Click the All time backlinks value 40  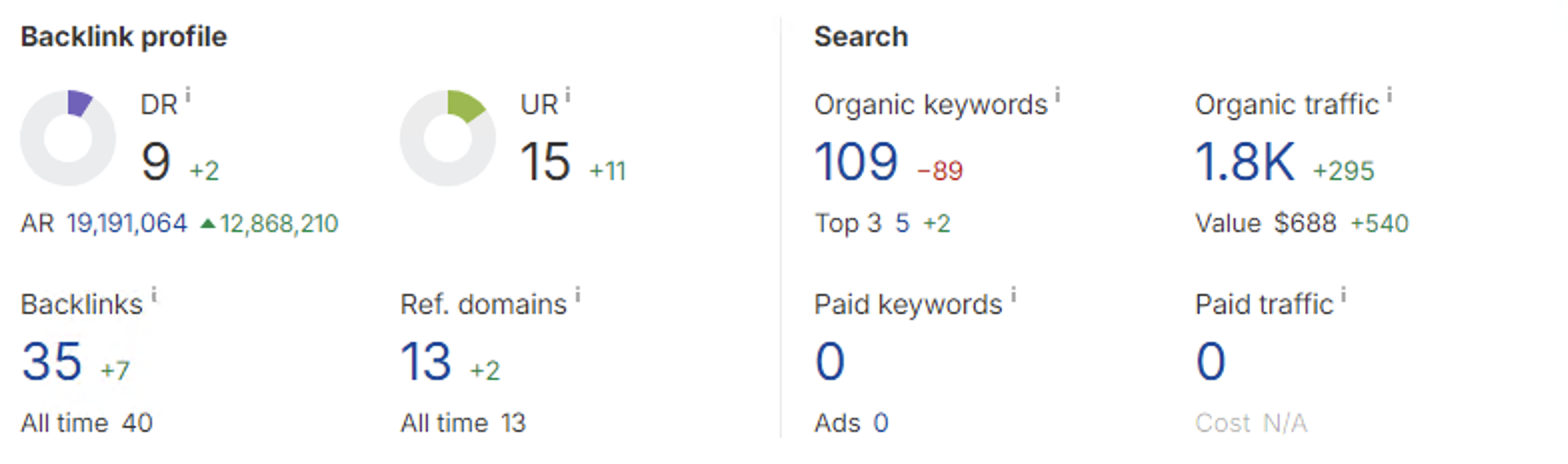point(137,423)
